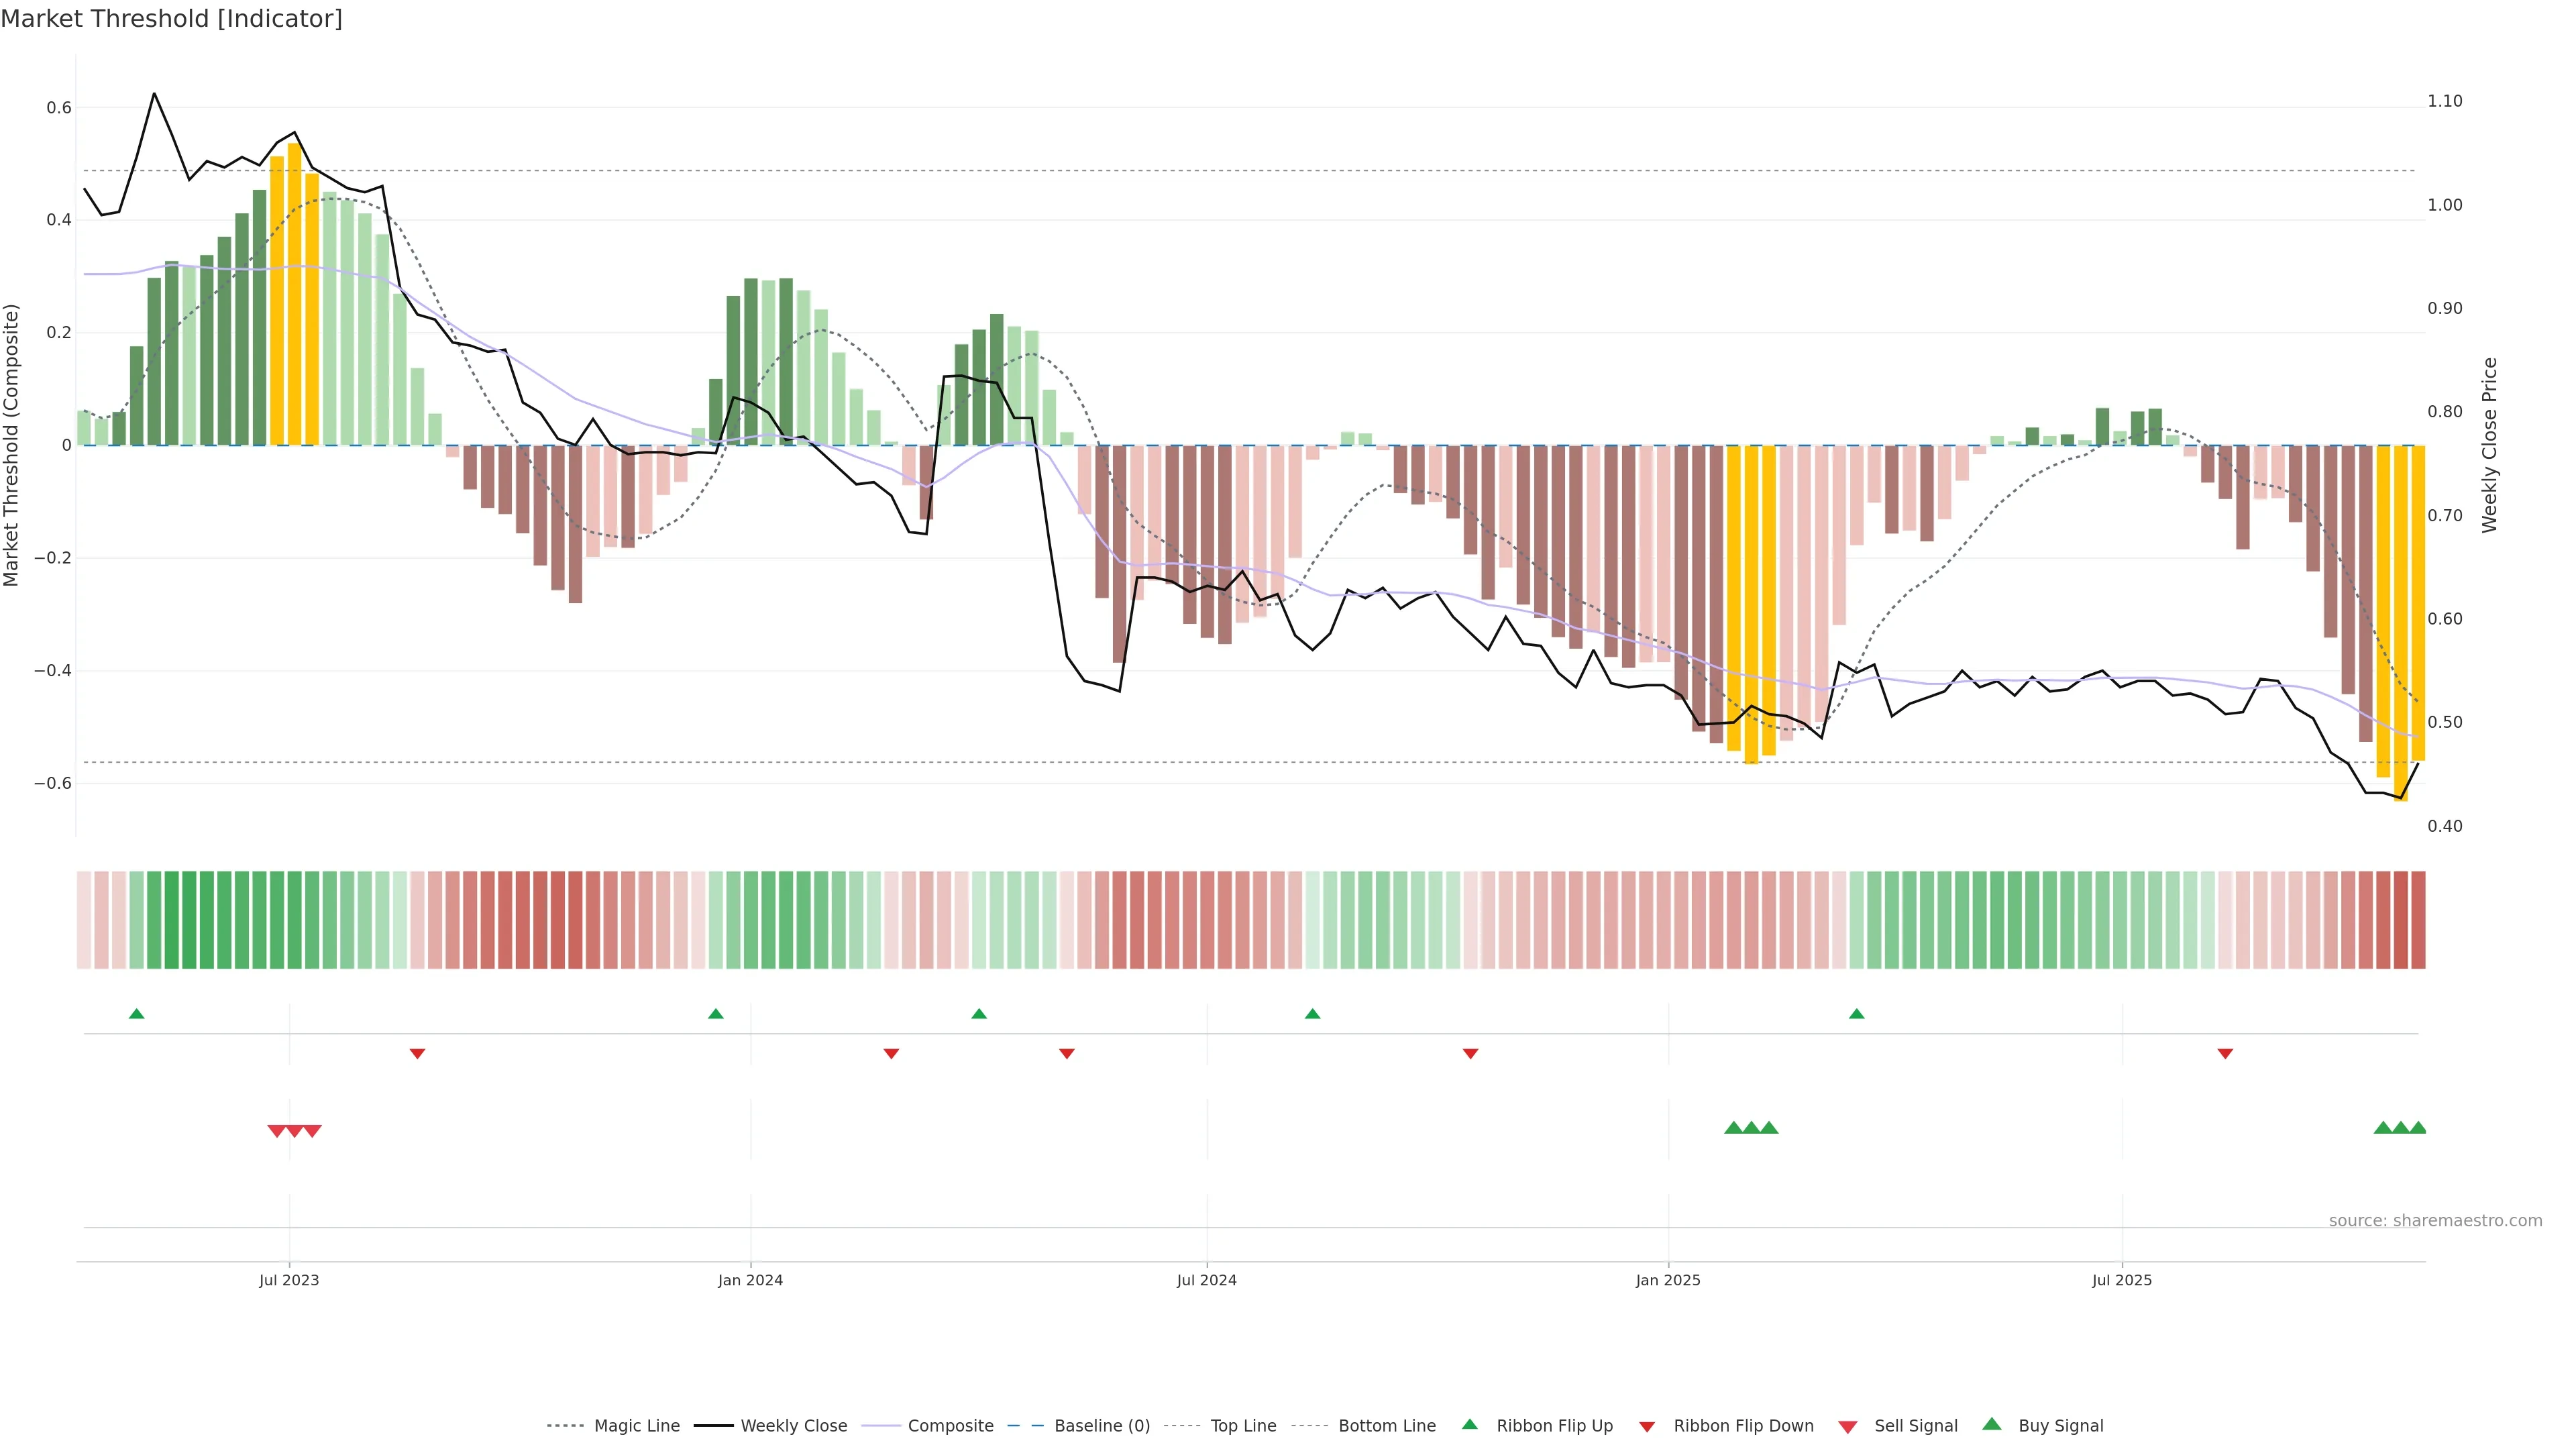Click the first Ribbon Flip Down marker
The image size is (2576, 1449).
point(418,1054)
